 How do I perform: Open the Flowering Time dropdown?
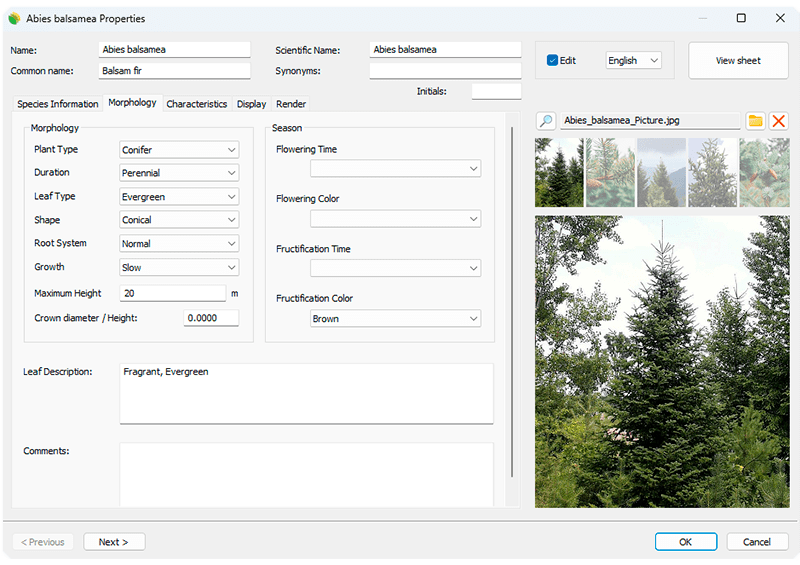tap(395, 168)
